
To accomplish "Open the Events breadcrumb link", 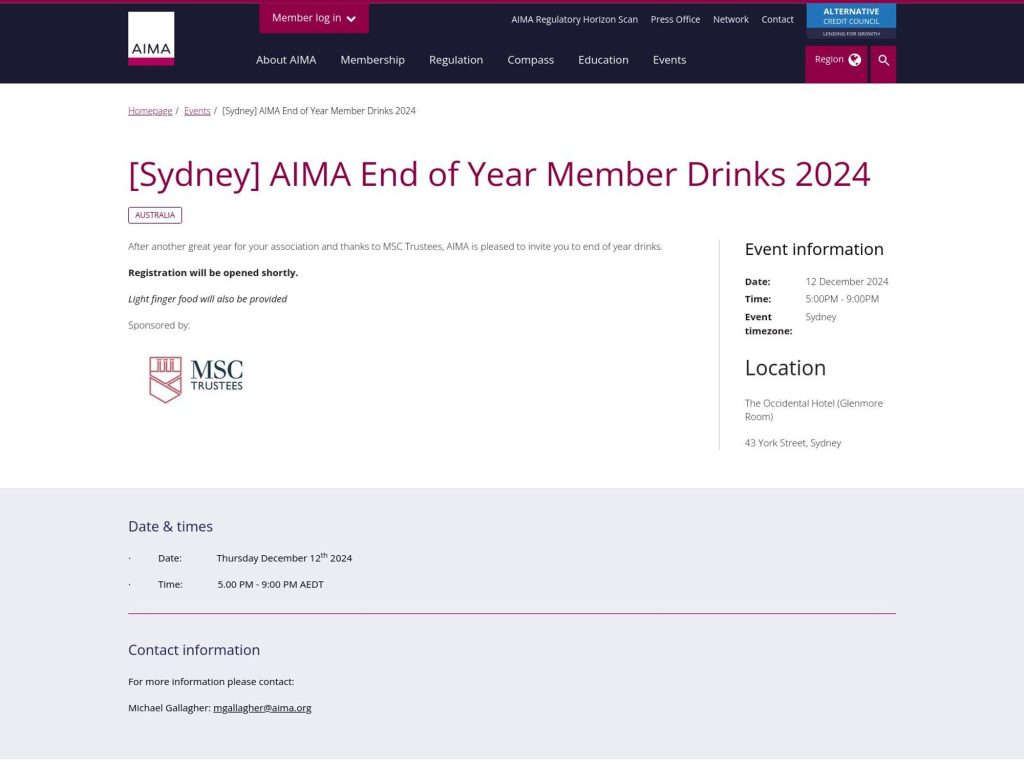I will (x=197, y=110).
